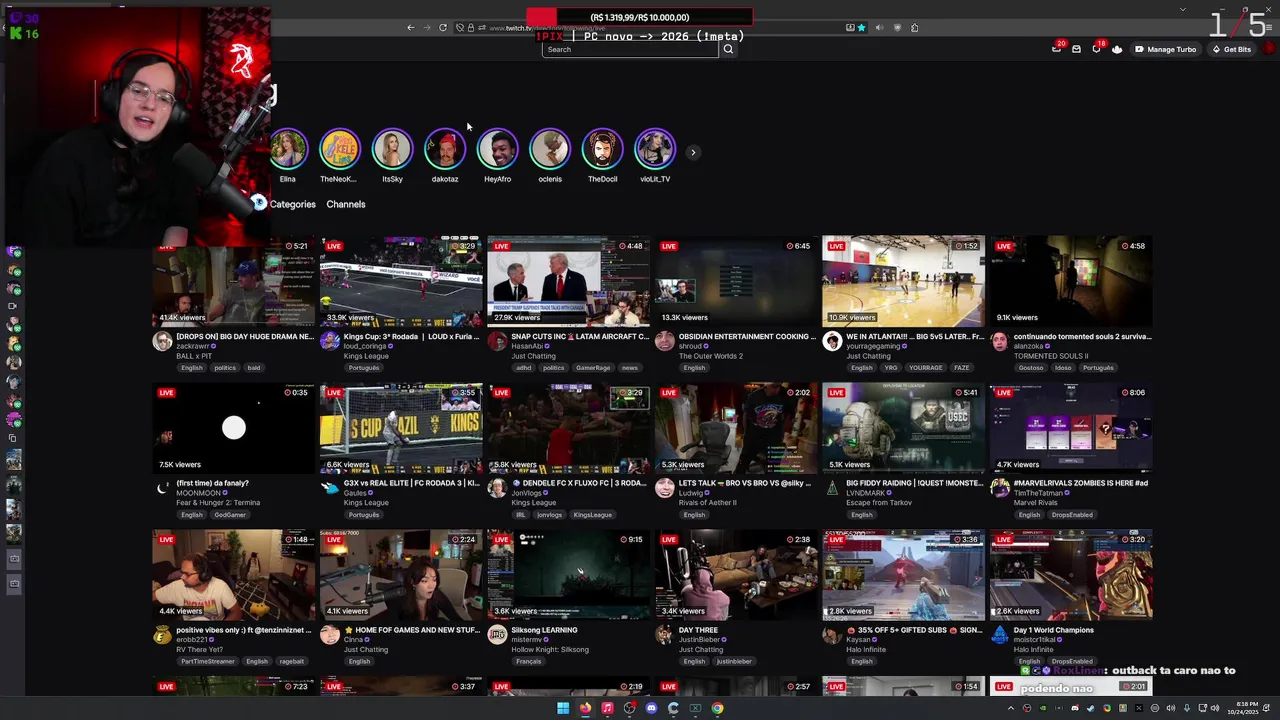Open Firefox from the taskbar
This screenshot has width=1280, height=720.
[x=585, y=708]
